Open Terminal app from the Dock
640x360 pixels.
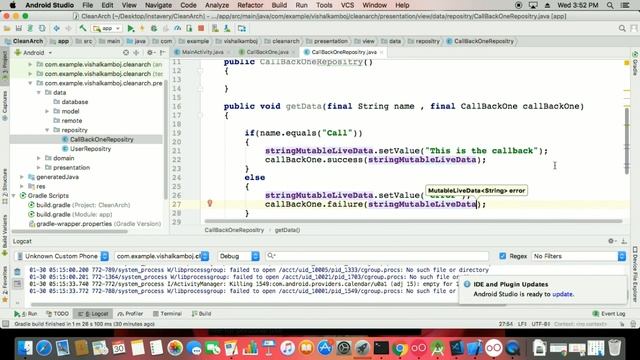click(381, 348)
